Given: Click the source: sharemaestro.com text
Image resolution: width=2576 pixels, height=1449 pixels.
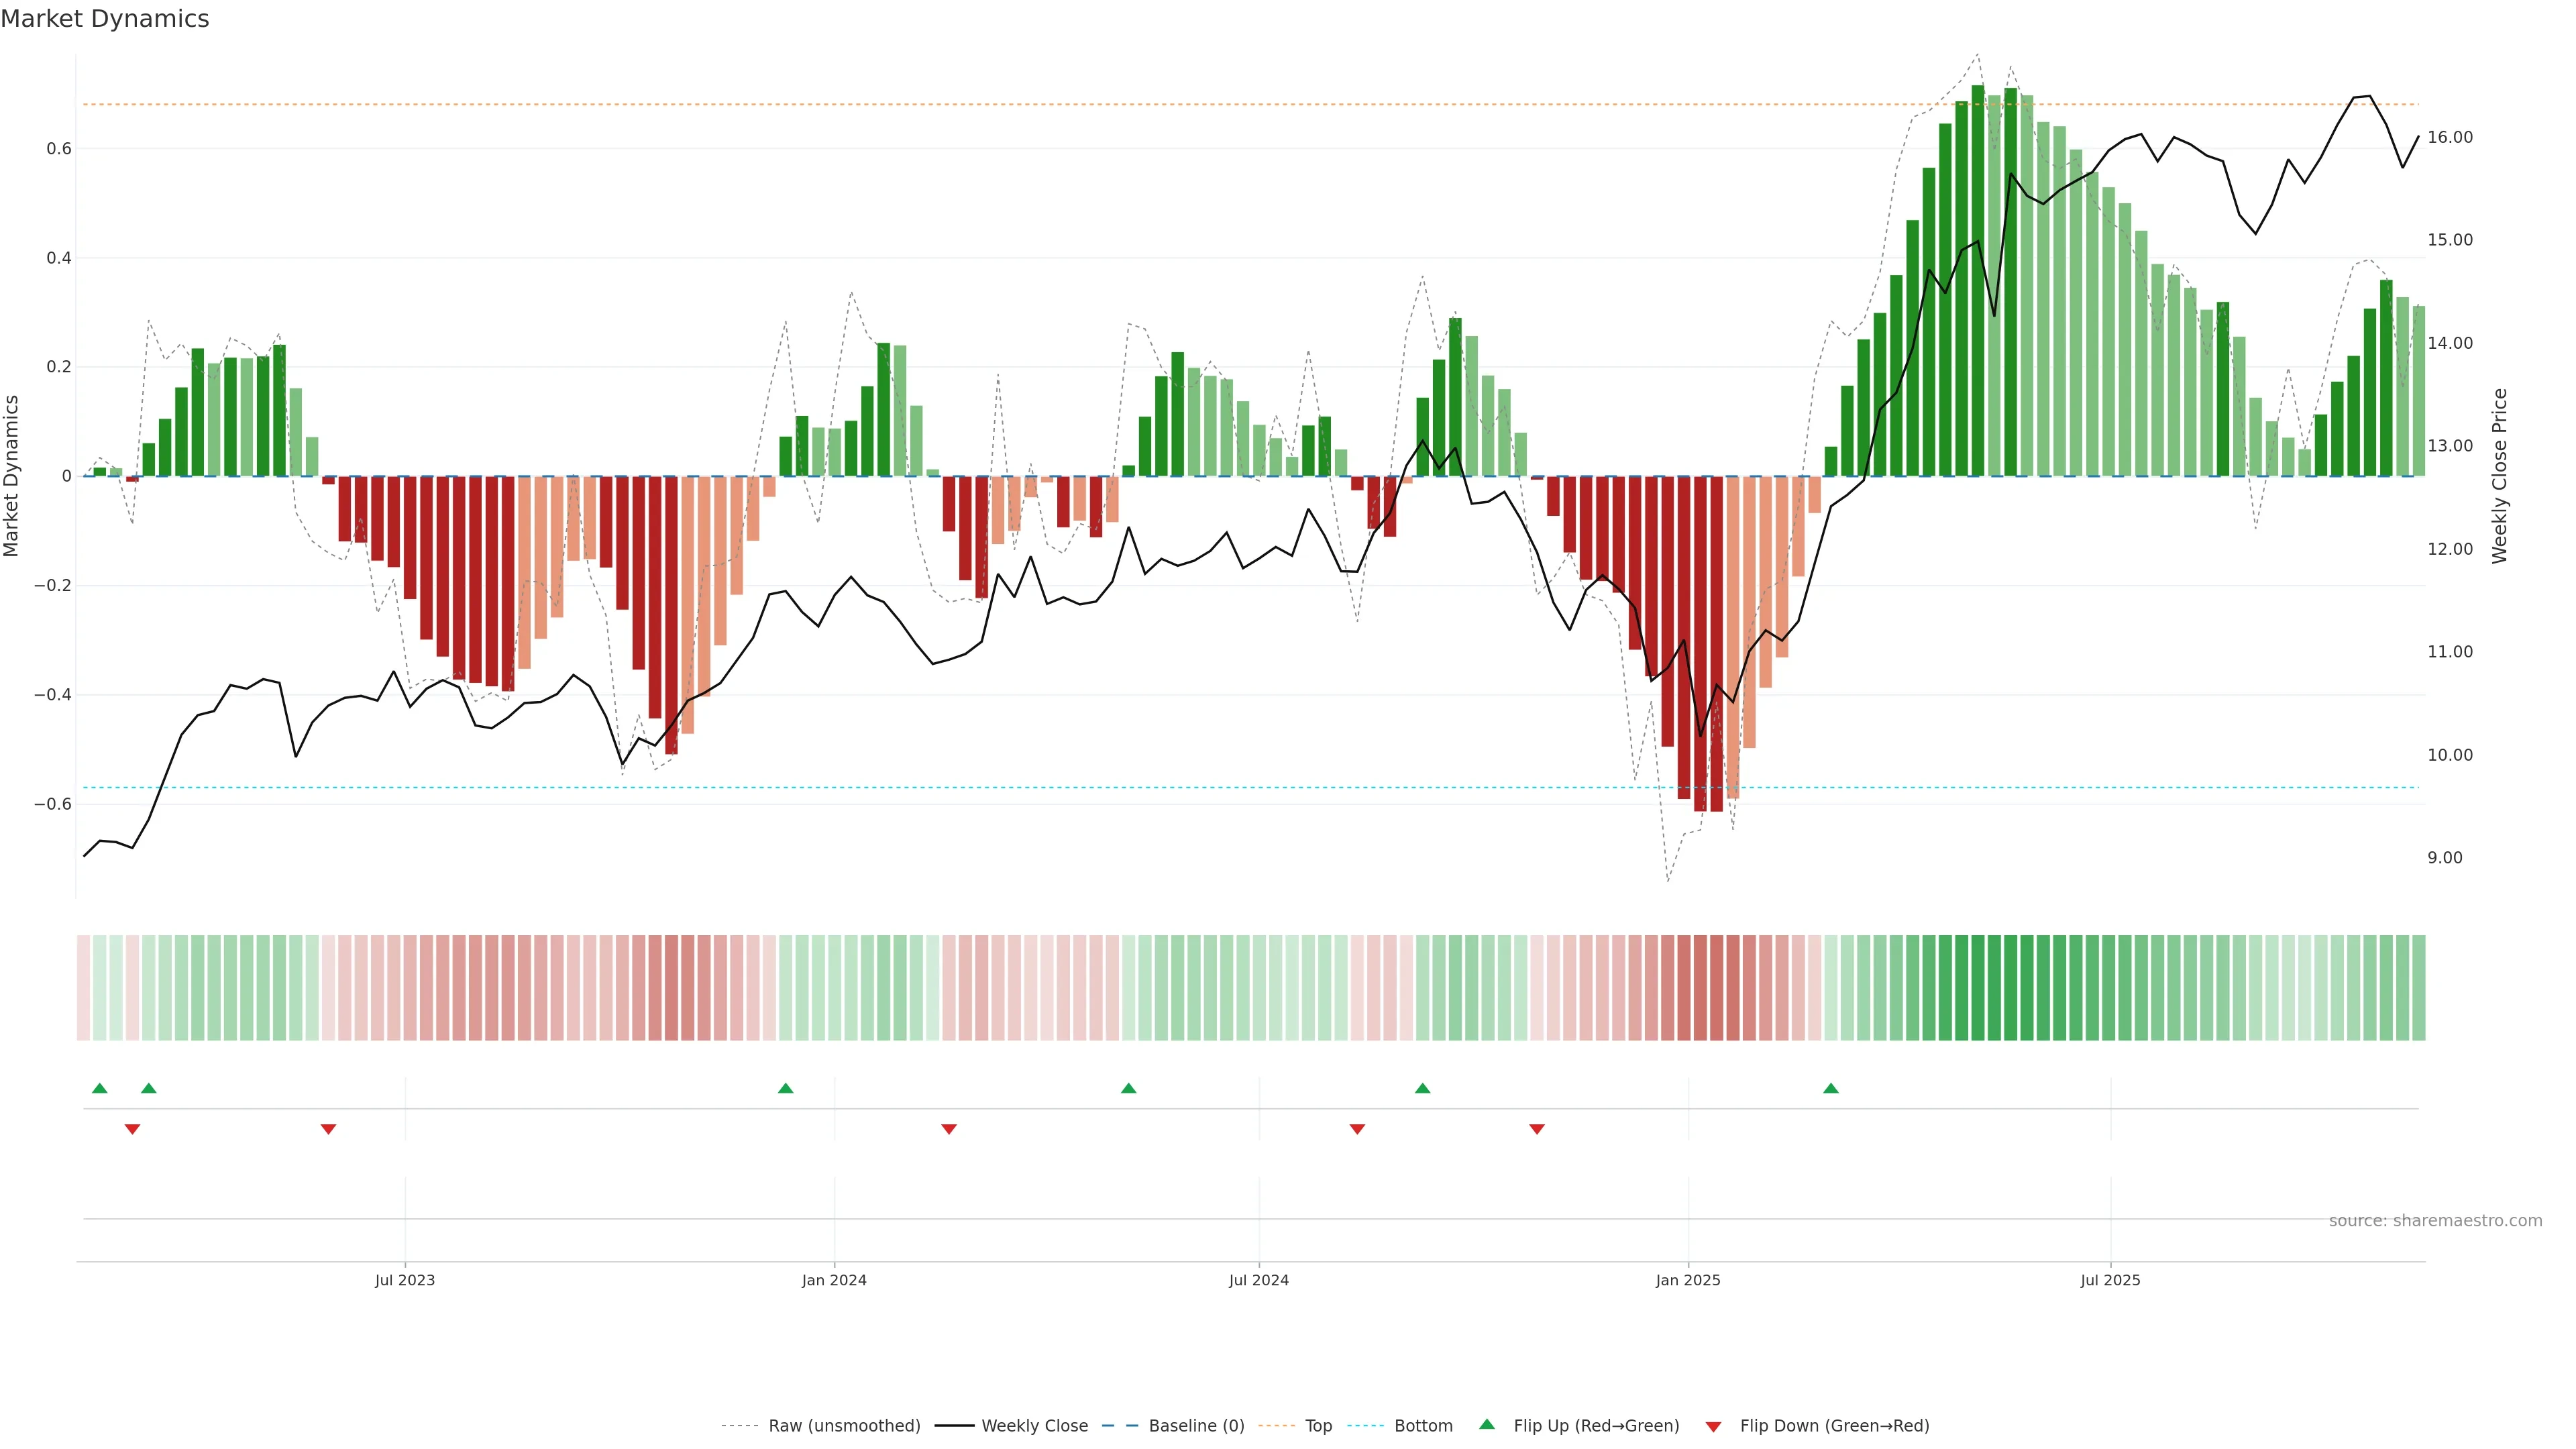Looking at the screenshot, I should pyautogui.click(x=2435, y=1221).
